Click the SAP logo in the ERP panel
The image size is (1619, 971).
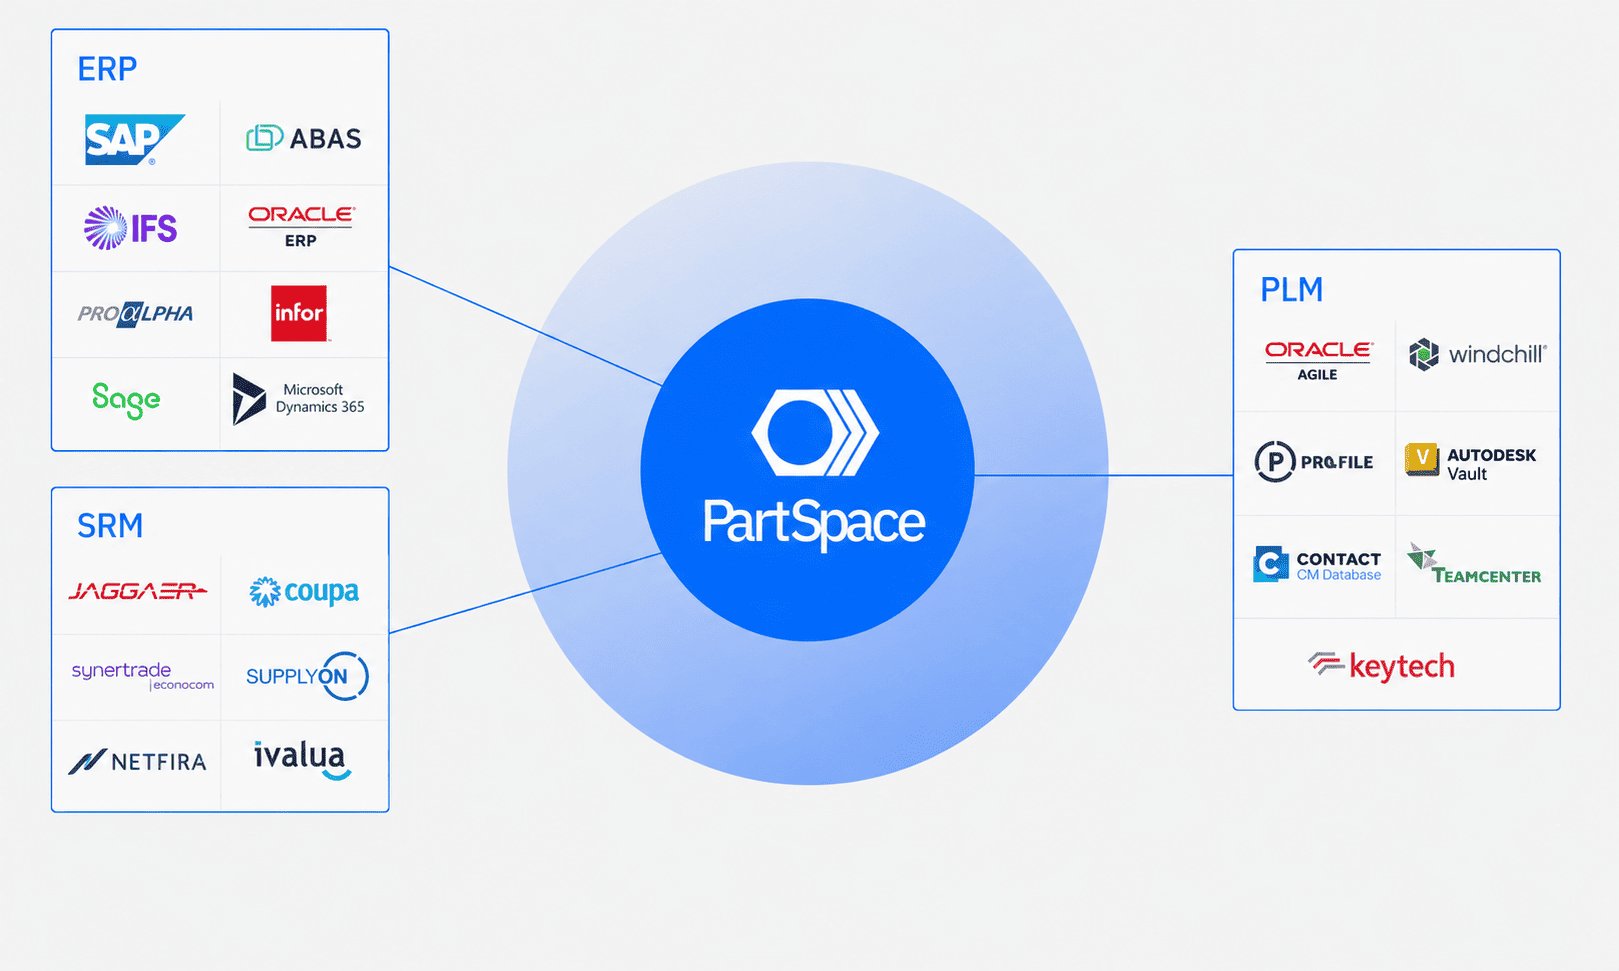134,139
